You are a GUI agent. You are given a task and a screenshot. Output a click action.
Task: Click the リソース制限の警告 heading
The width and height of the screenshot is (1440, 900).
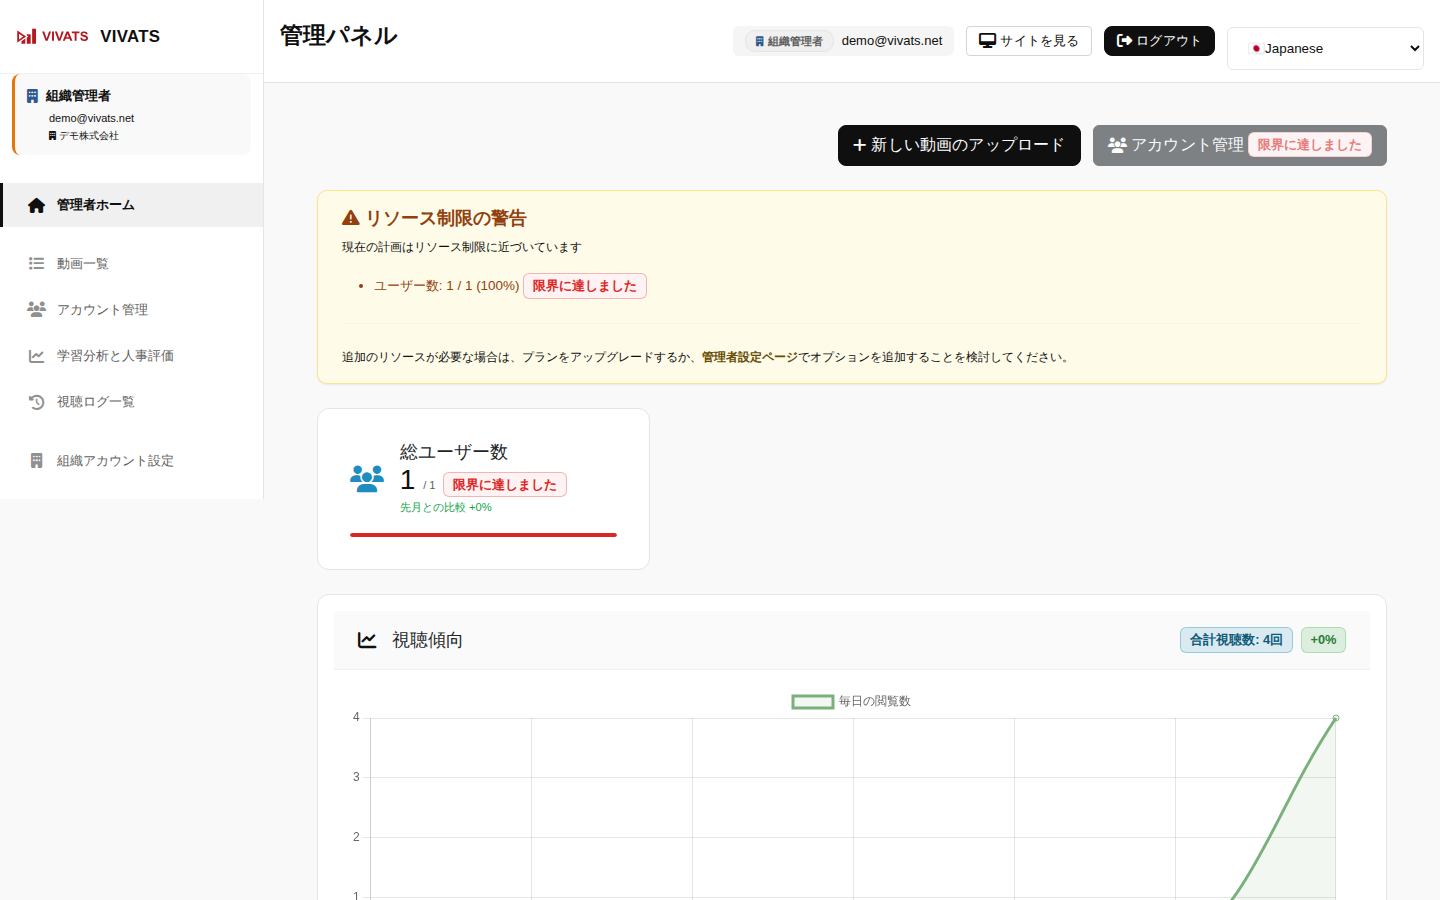tap(446, 218)
